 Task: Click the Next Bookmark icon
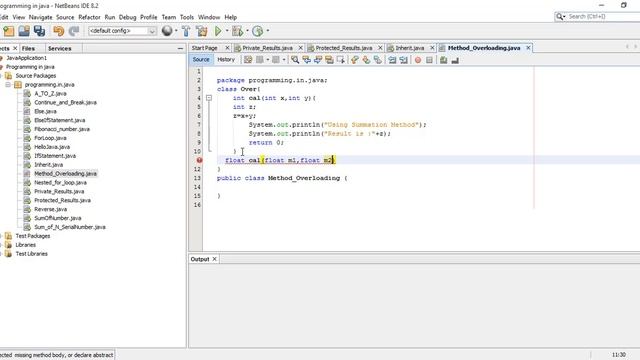[366, 60]
